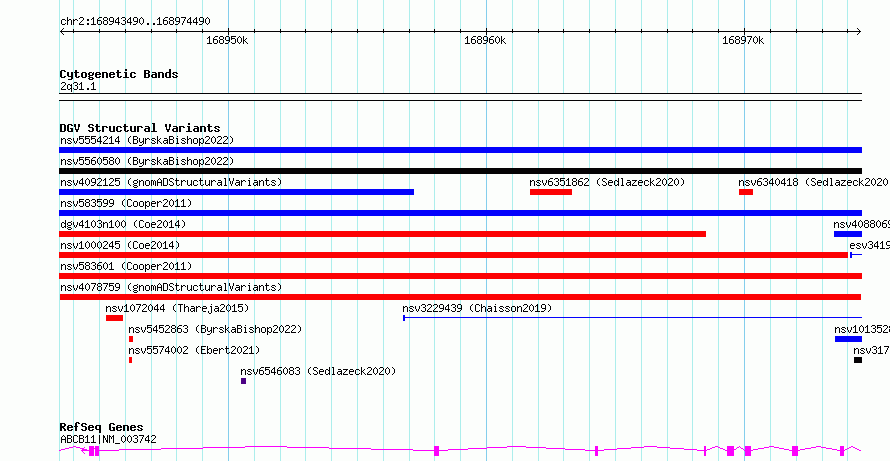Click the Cytogenetic Bands track heading
This screenshot has height=461, width=890.
[x=119, y=74]
